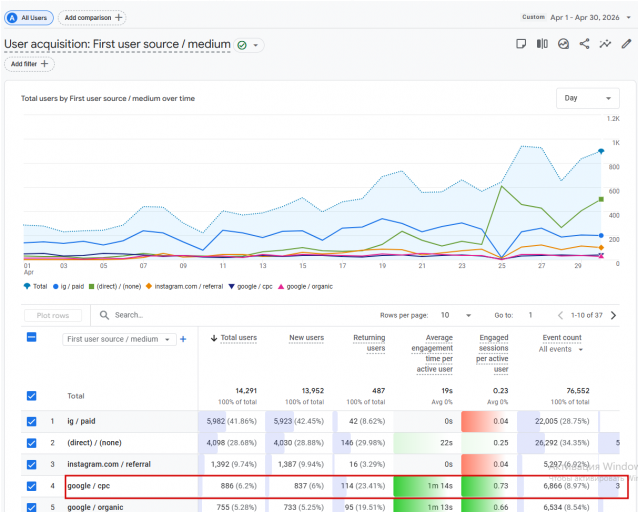Click Event count column header

pyautogui.click(x=562, y=338)
